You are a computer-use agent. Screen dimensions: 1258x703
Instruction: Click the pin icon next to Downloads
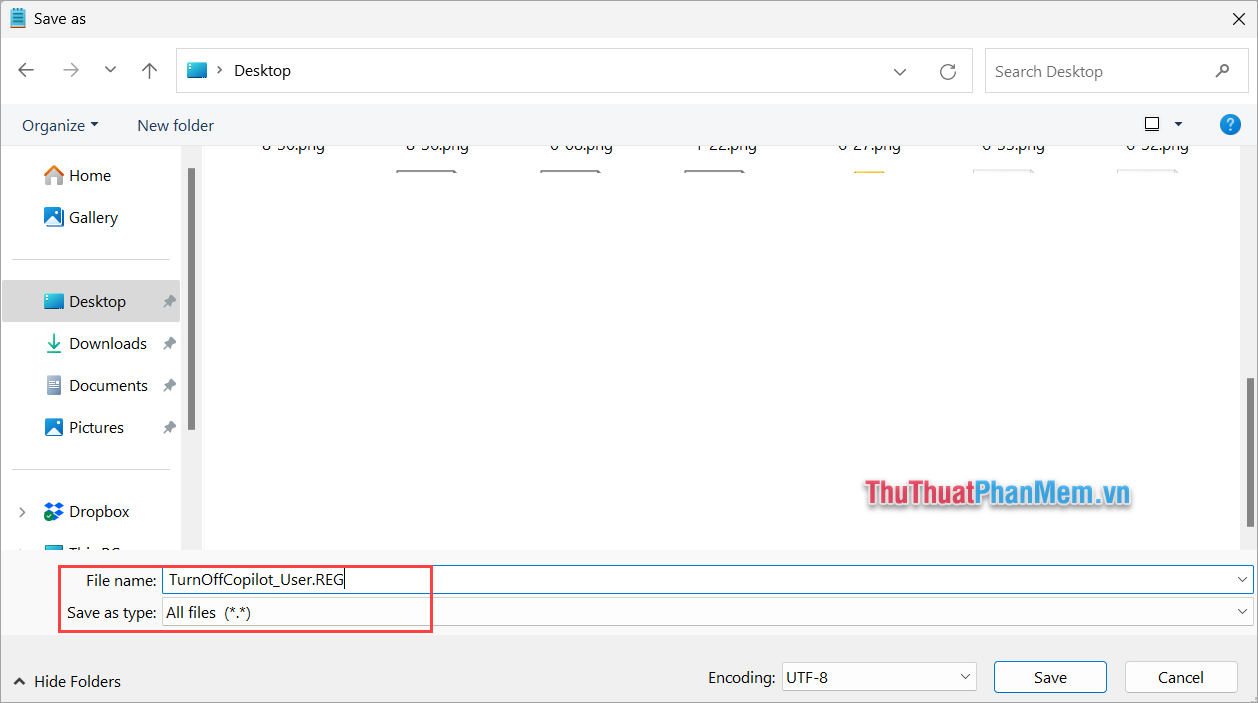pyautogui.click(x=169, y=343)
